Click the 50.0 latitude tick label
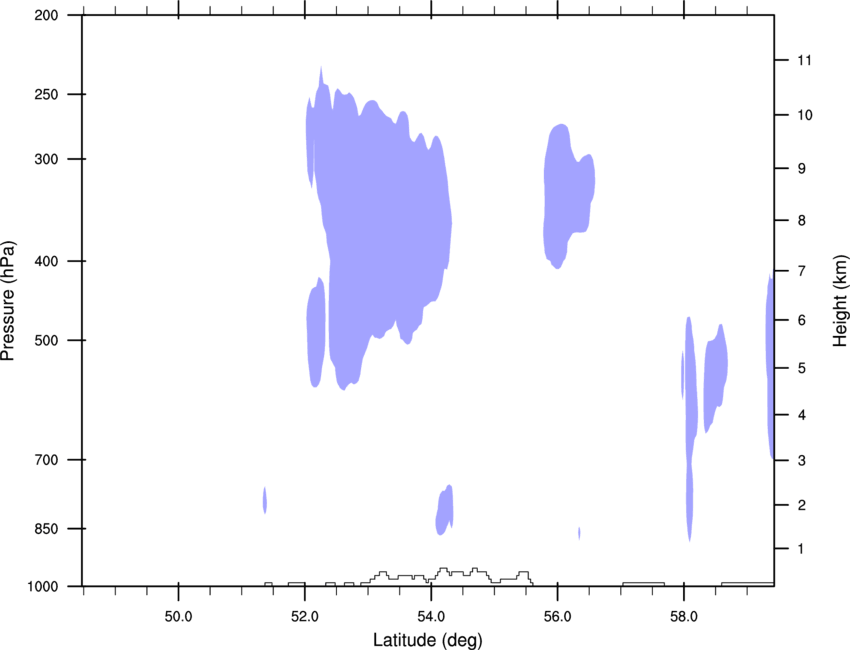 [178, 617]
